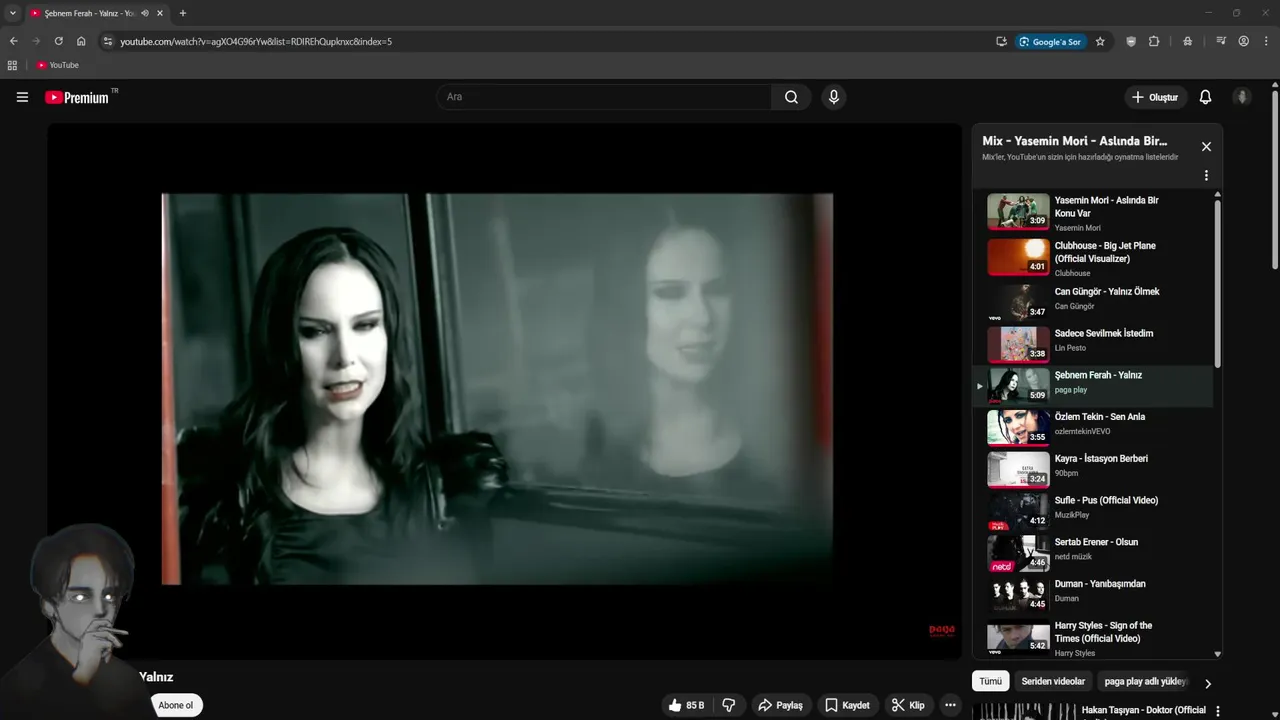The width and height of the screenshot is (1280, 720).
Task: Click the video player to pause
Action: 504,390
